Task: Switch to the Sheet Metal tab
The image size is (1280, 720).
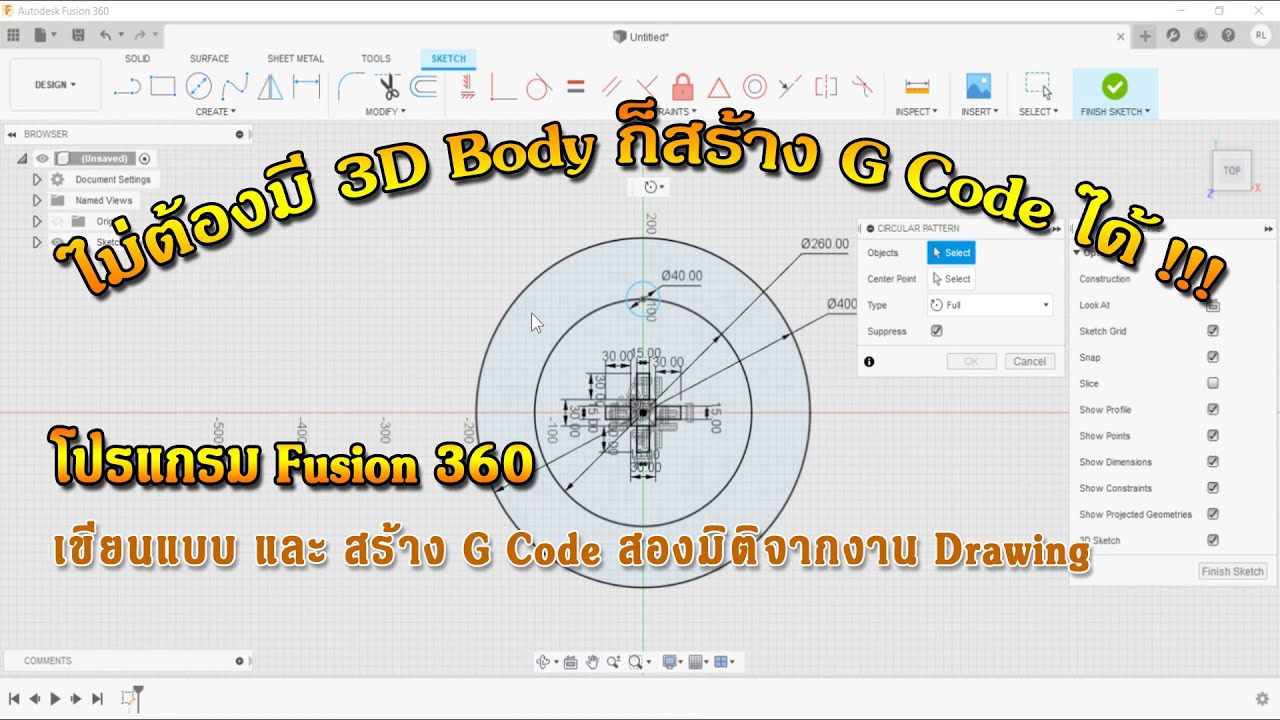Action: point(295,59)
